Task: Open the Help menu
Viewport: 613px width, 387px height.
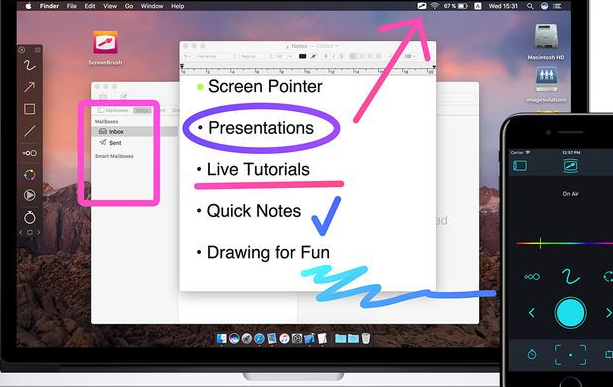Action: tap(177, 6)
